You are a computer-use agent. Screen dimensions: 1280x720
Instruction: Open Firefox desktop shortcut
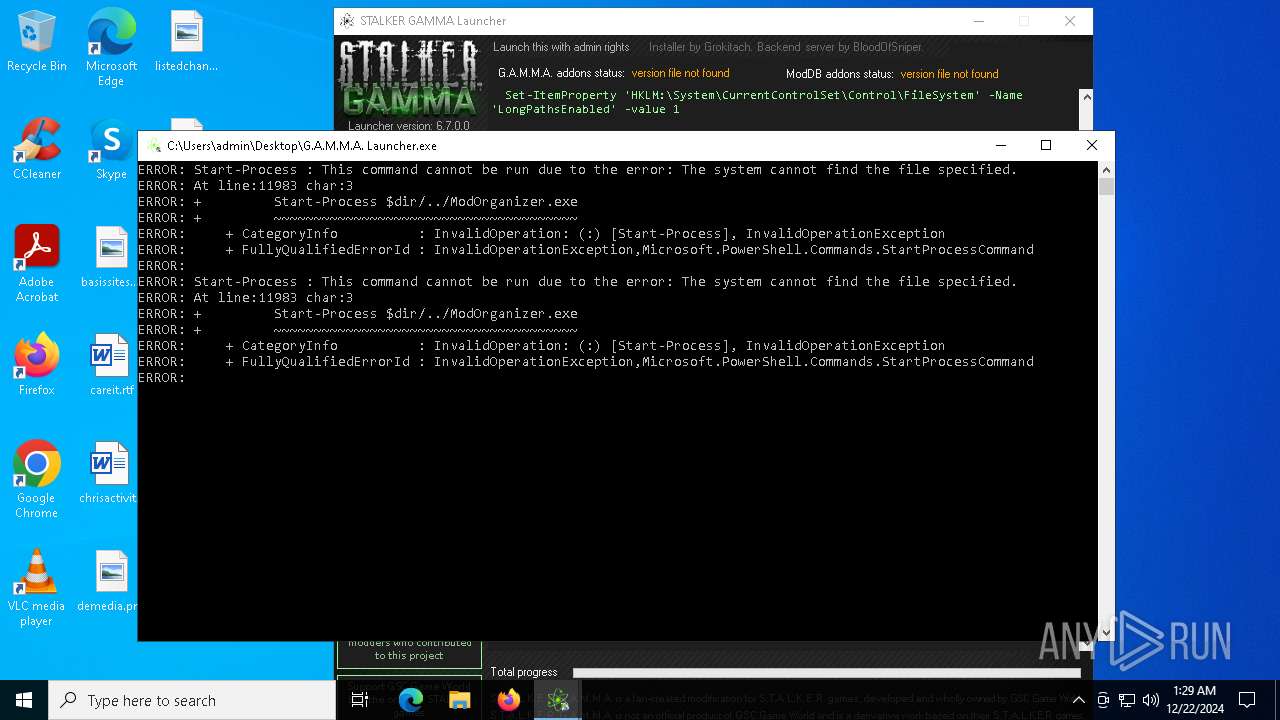coord(37,366)
